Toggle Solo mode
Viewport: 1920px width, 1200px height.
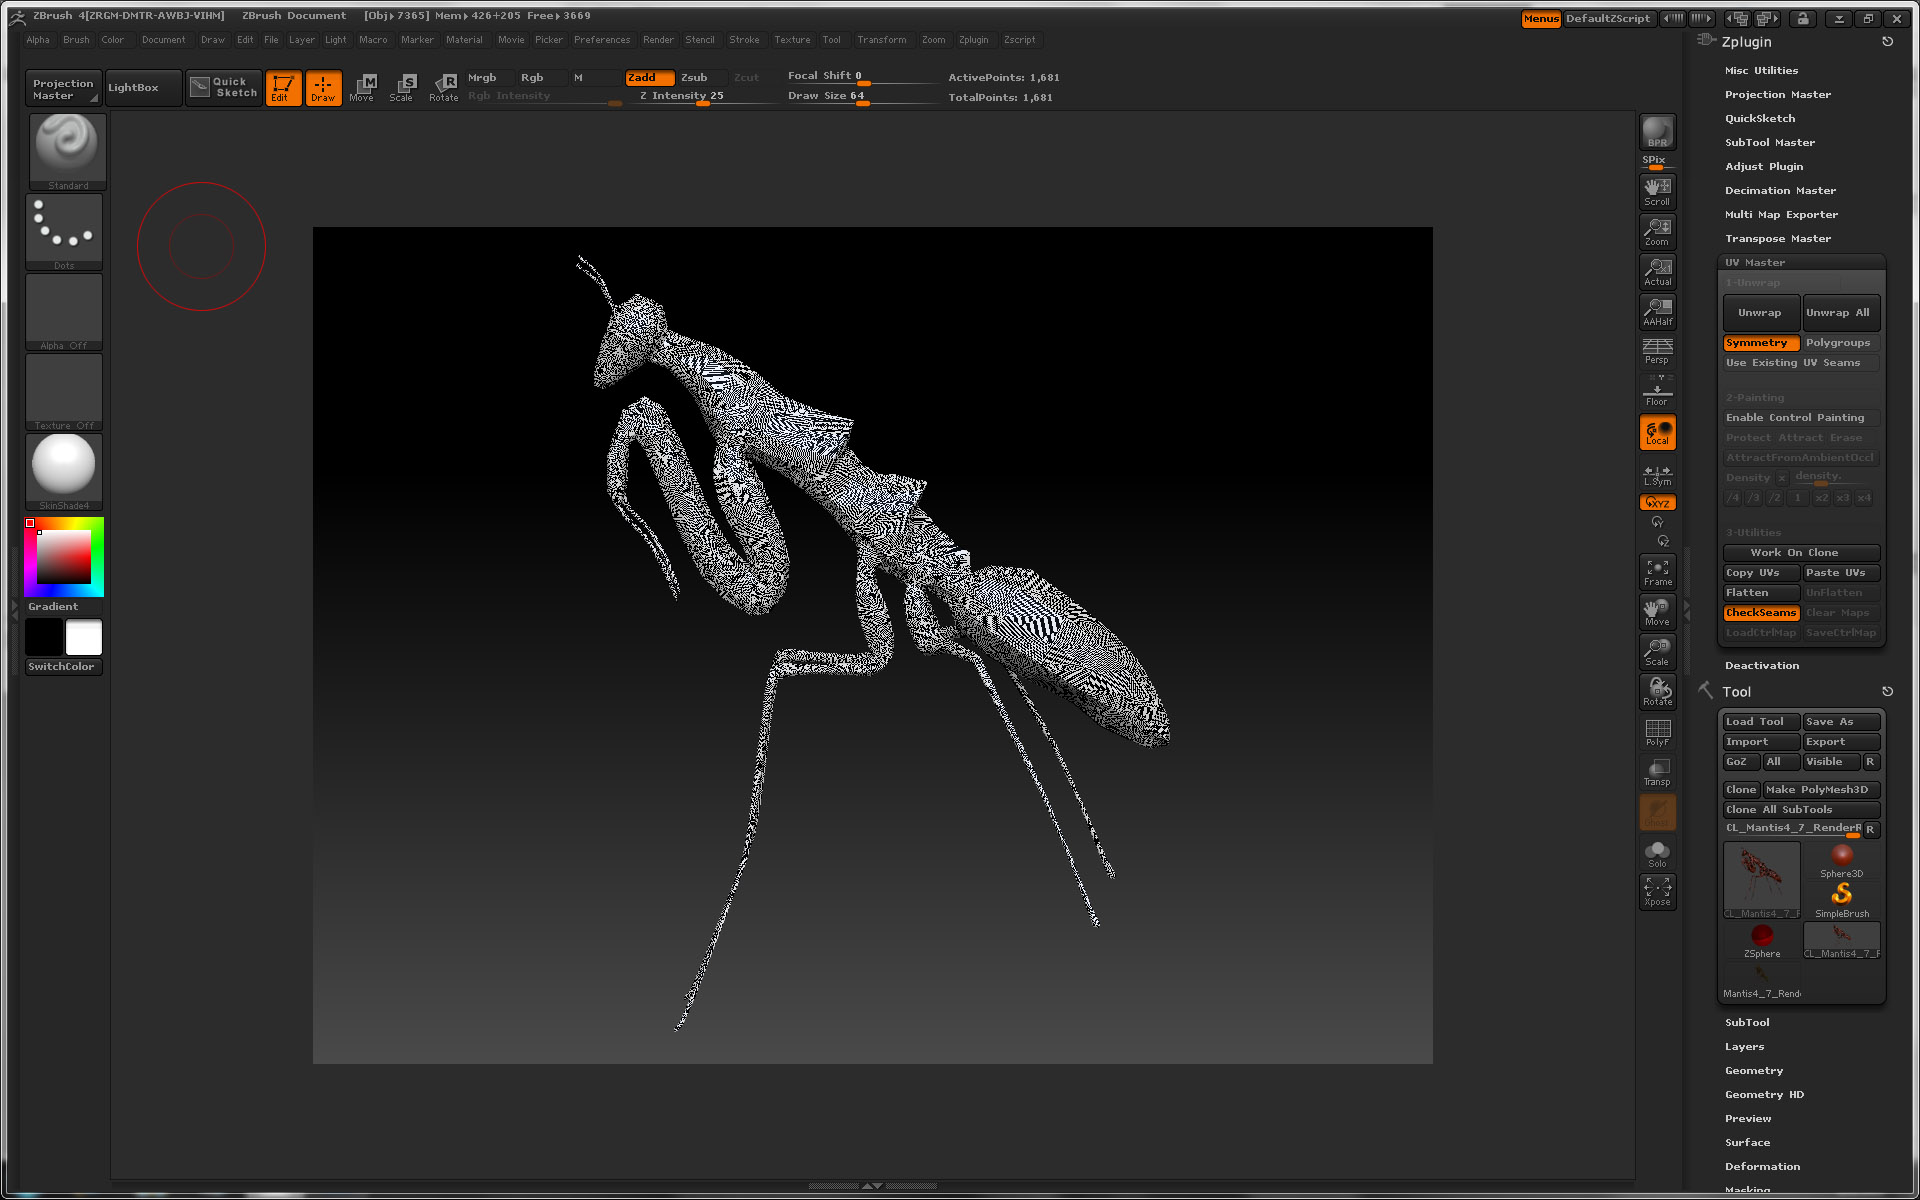[1657, 853]
